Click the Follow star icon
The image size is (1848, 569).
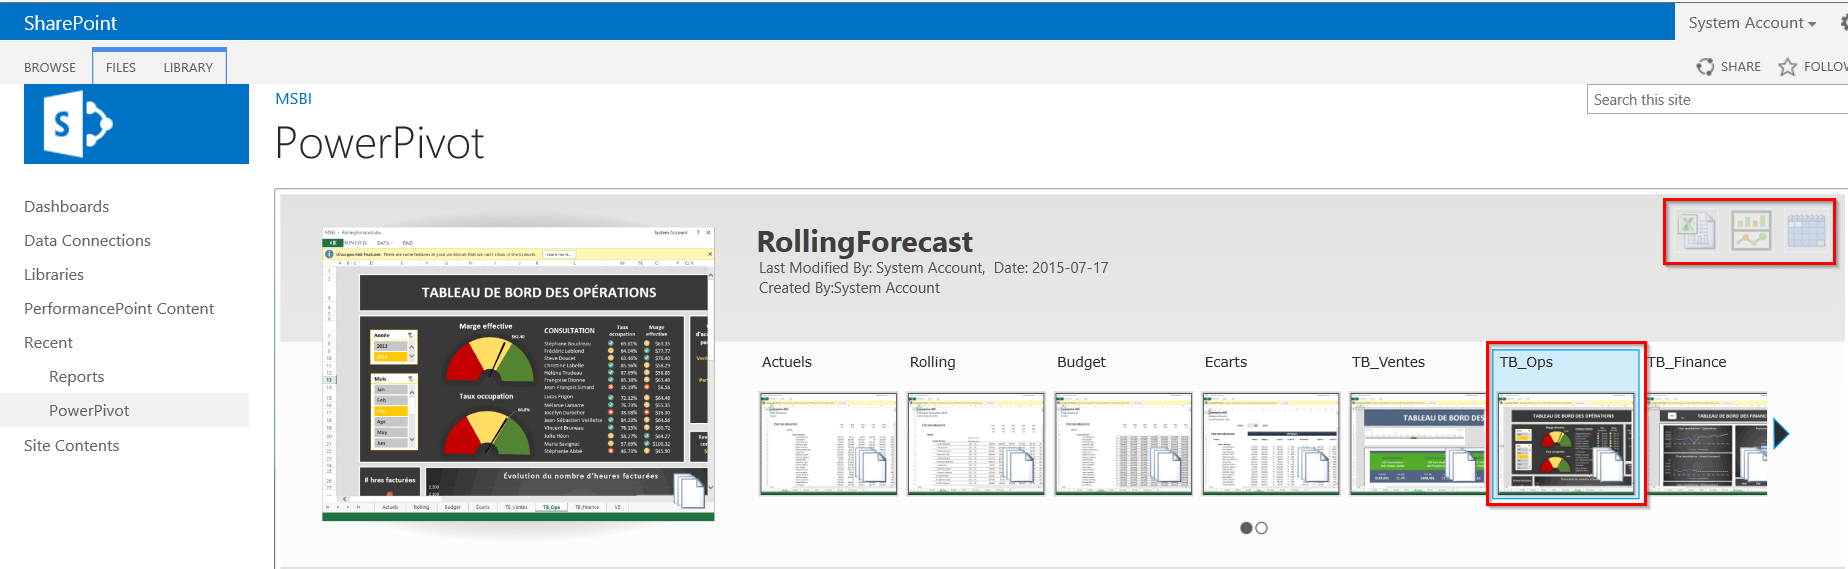(1787, 67)
